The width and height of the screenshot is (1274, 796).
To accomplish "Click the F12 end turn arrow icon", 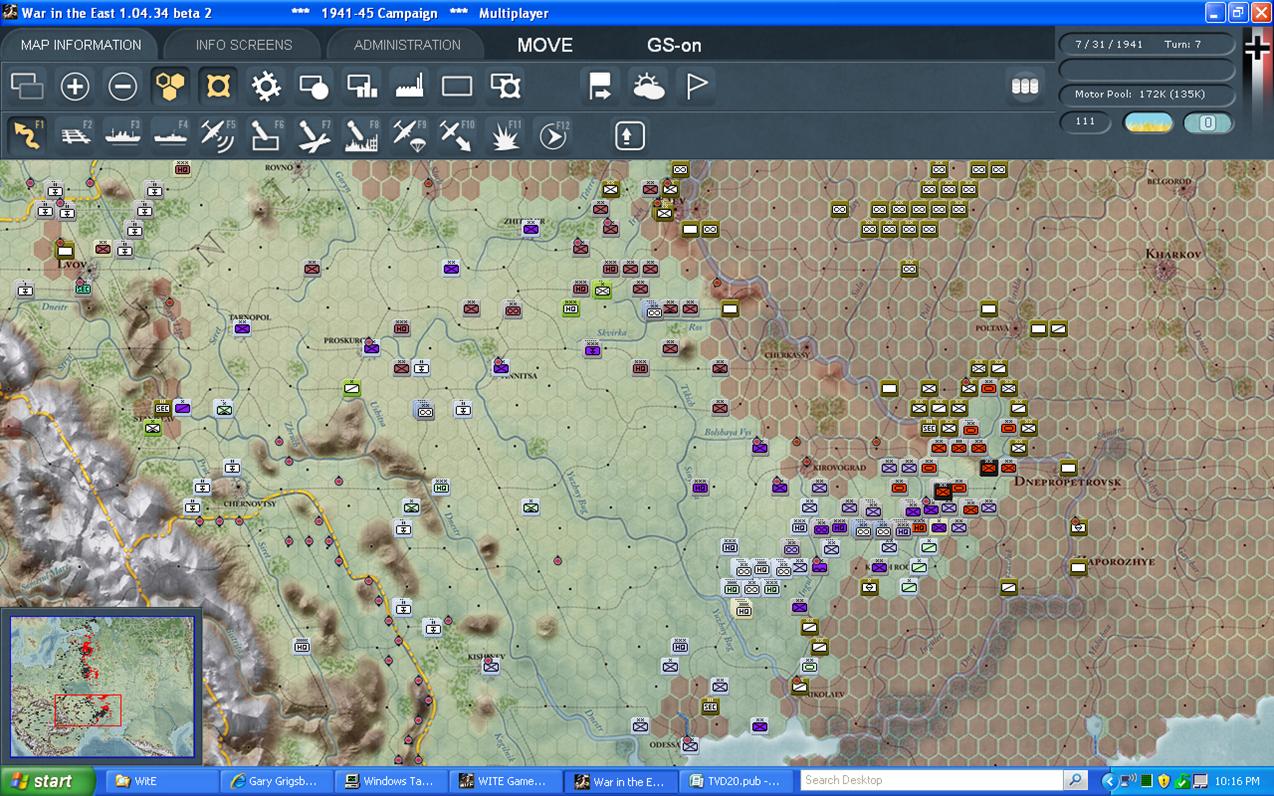I will coord(553,135).
